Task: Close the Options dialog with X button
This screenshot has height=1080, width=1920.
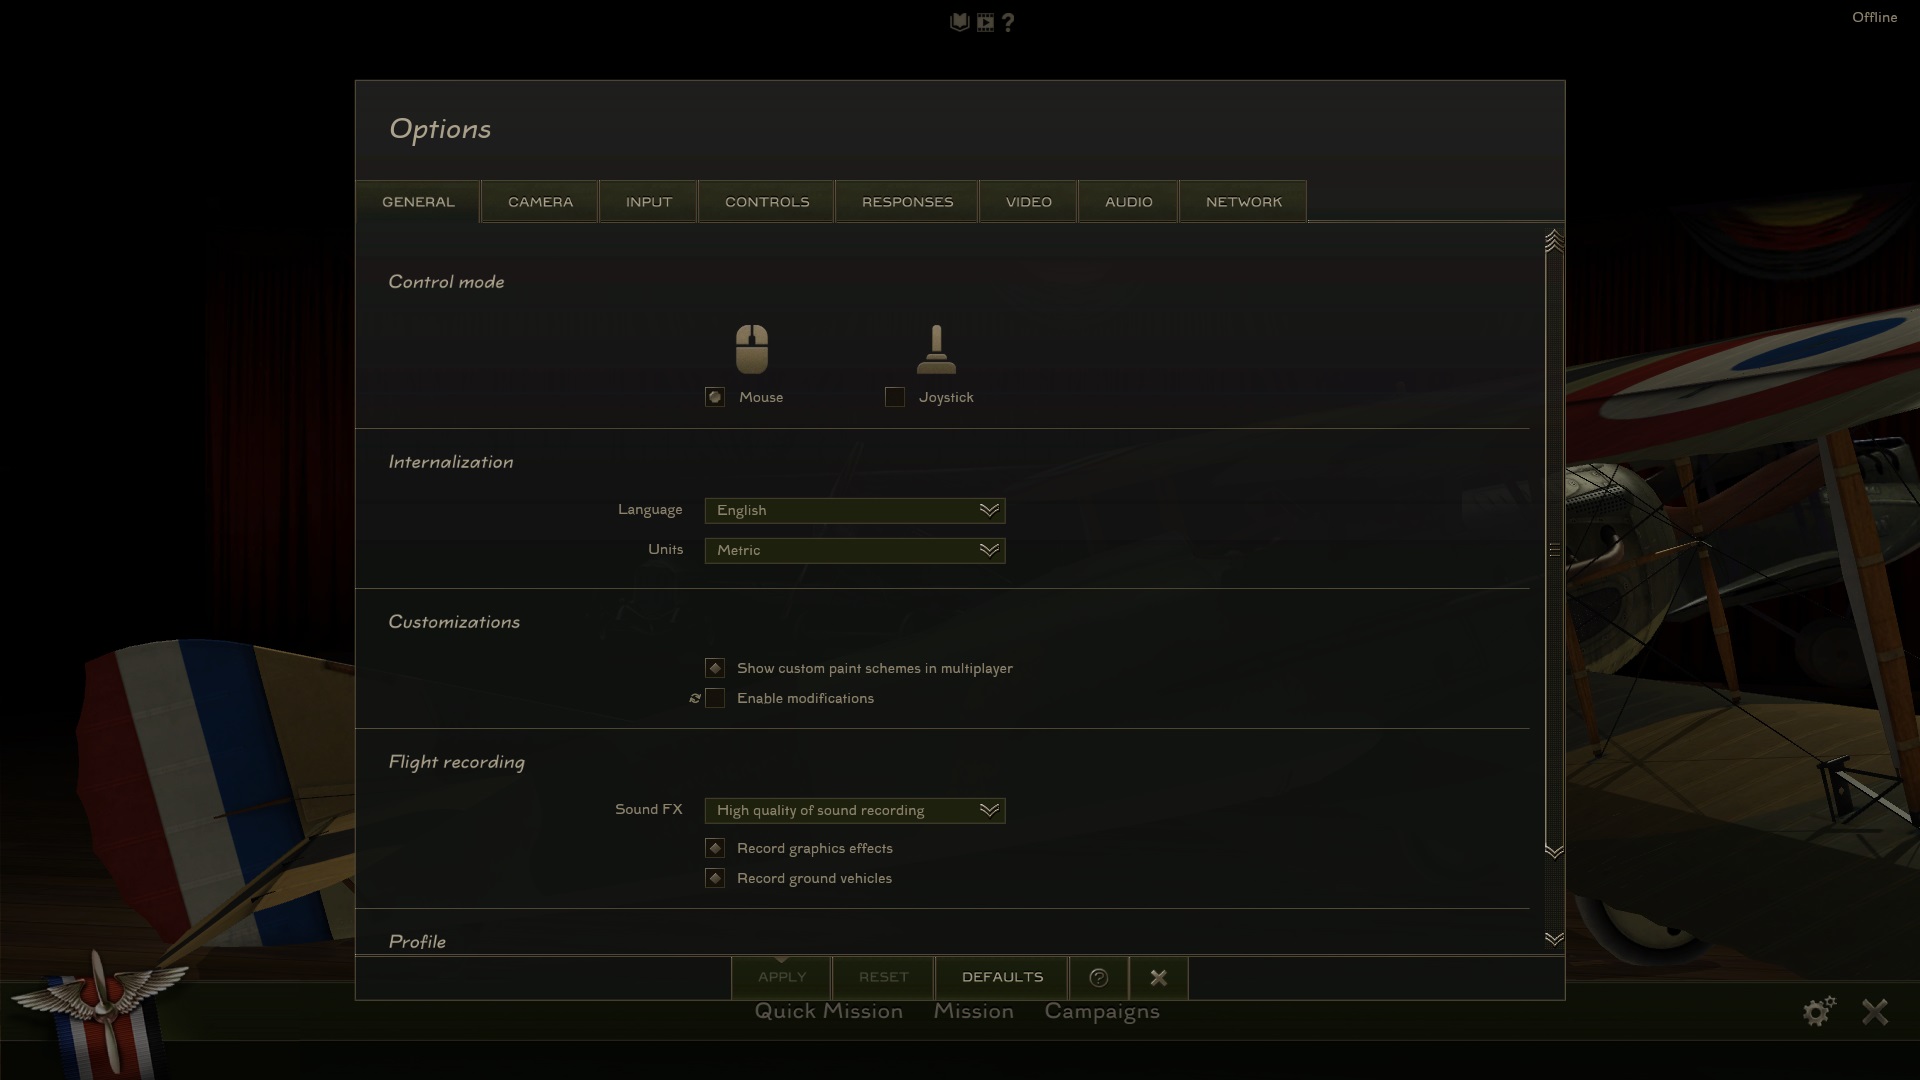Action: pos(1158,978)
